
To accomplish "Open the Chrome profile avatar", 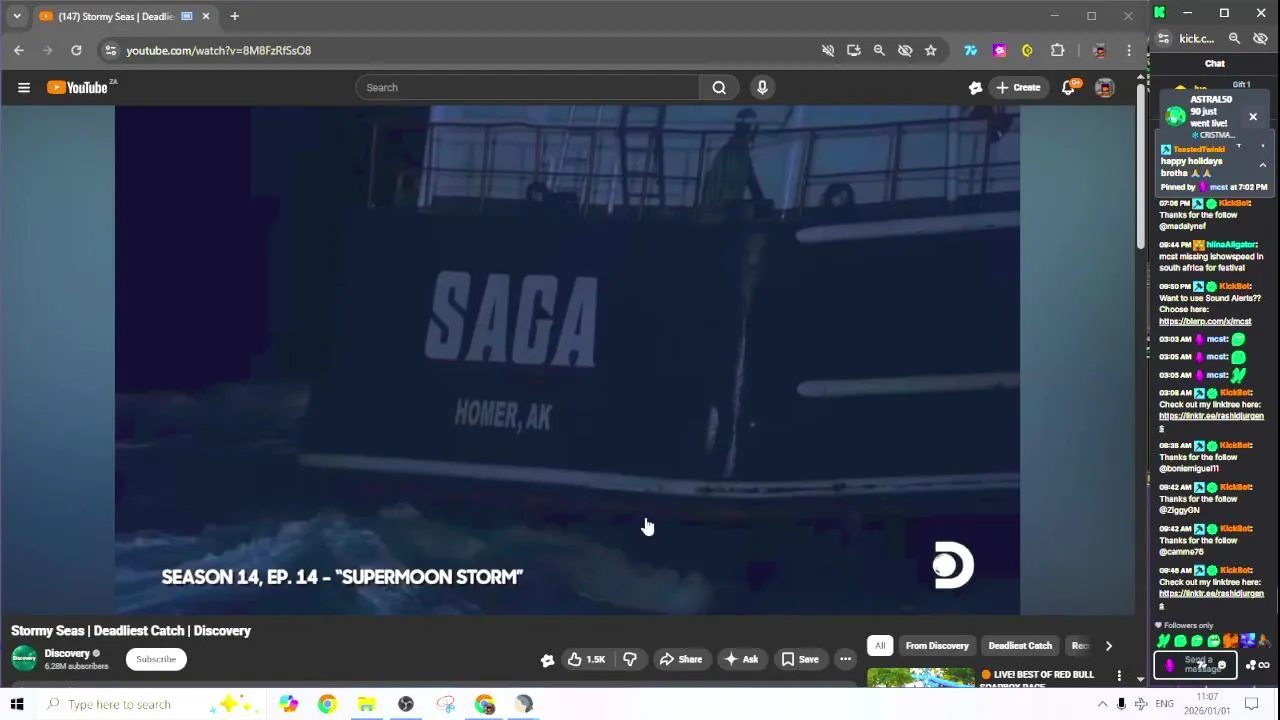I will [1099, 50].
